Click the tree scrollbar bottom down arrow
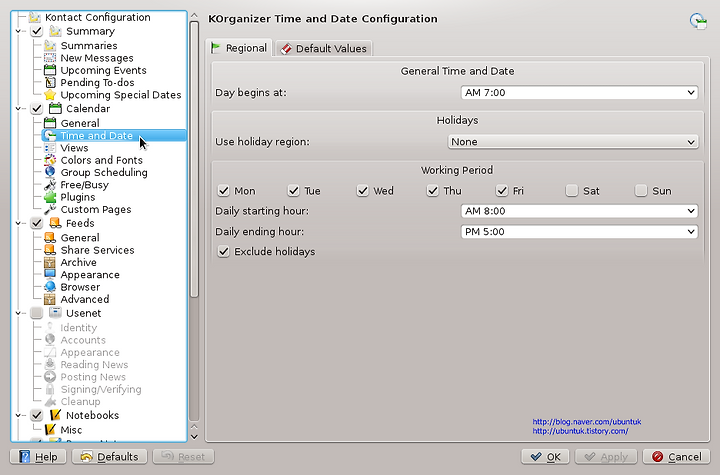Viewport: 720px width, 475px height. (194, 437)
